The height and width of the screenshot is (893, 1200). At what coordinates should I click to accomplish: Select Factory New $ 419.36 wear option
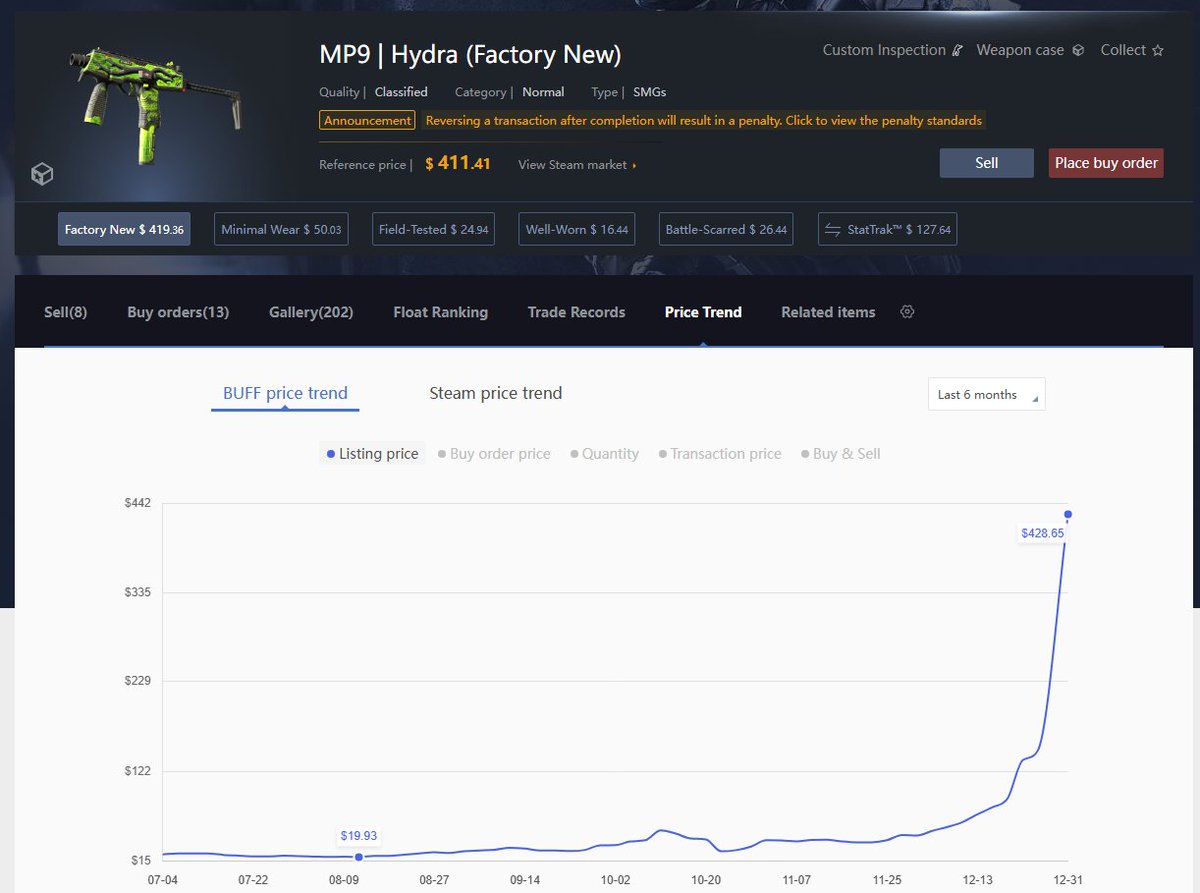124,229
